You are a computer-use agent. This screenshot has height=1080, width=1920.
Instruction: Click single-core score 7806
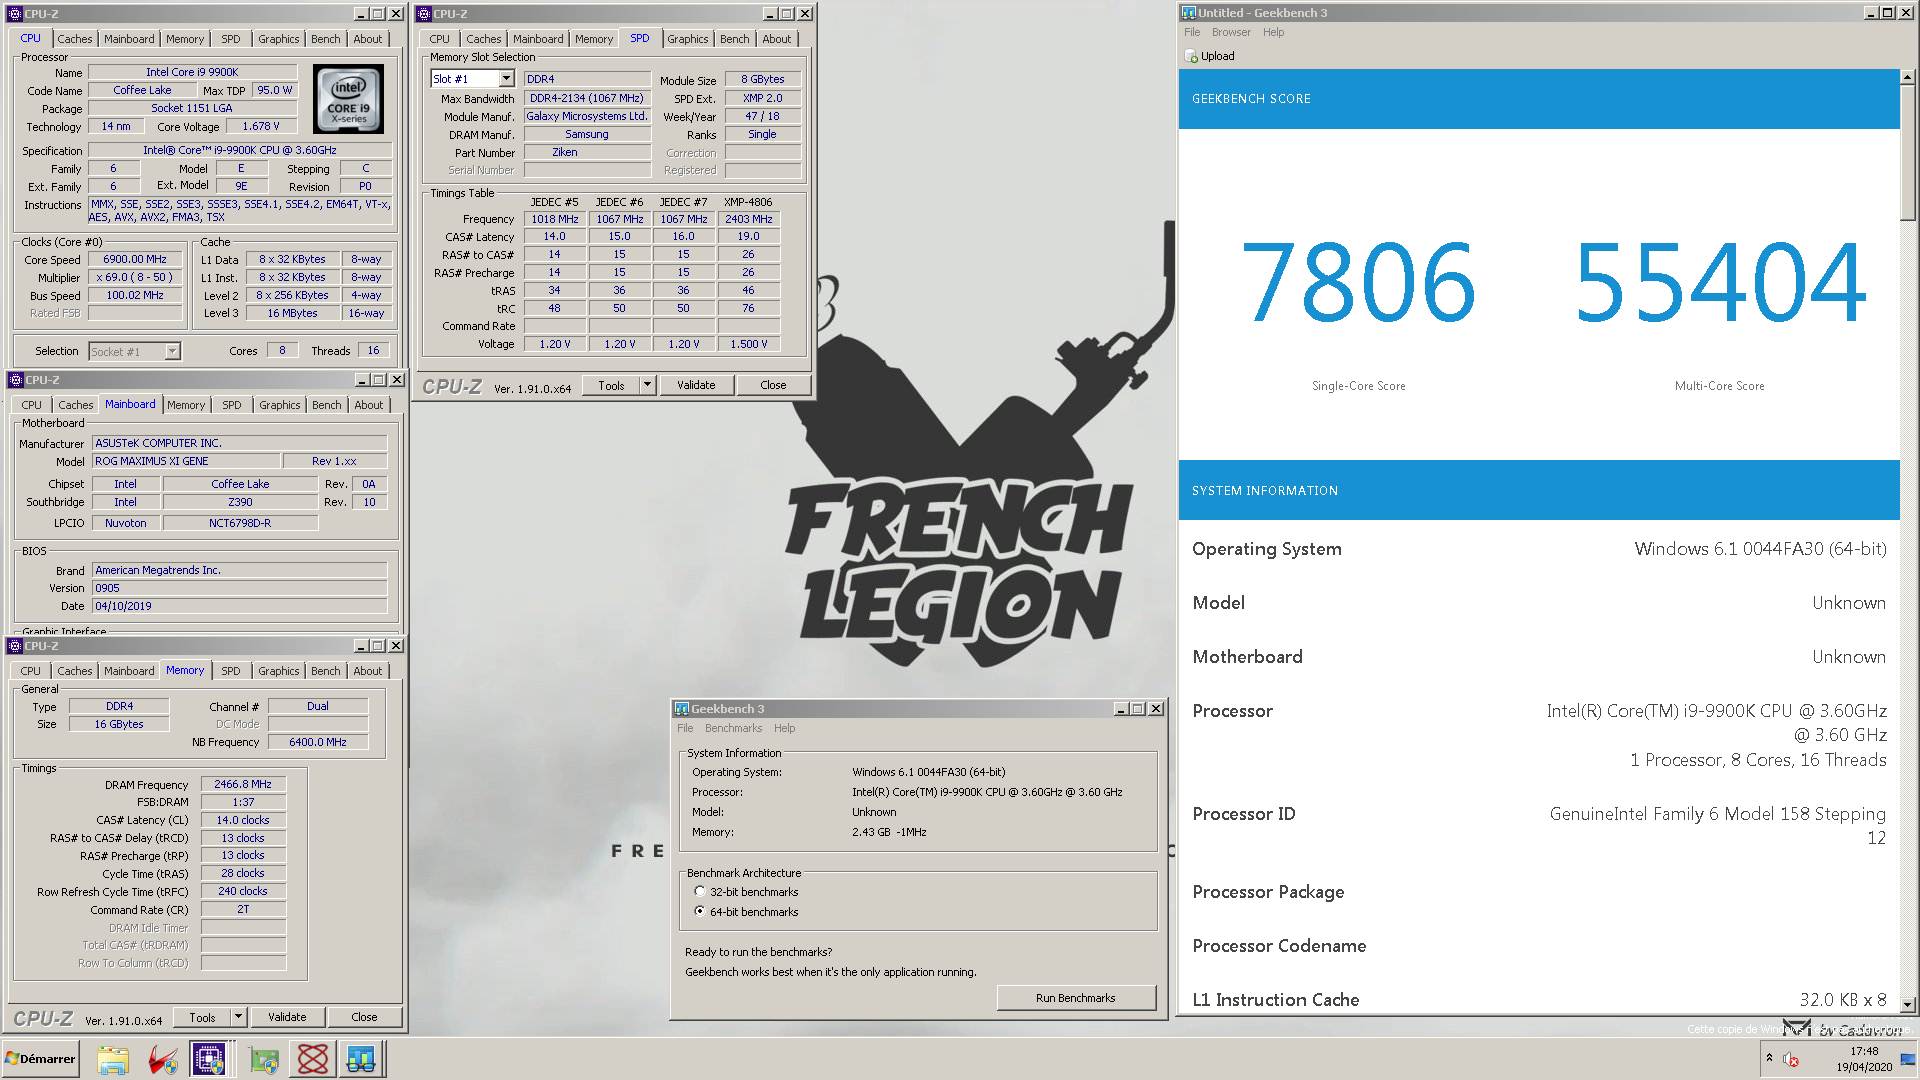click(x=1358, y=283)
